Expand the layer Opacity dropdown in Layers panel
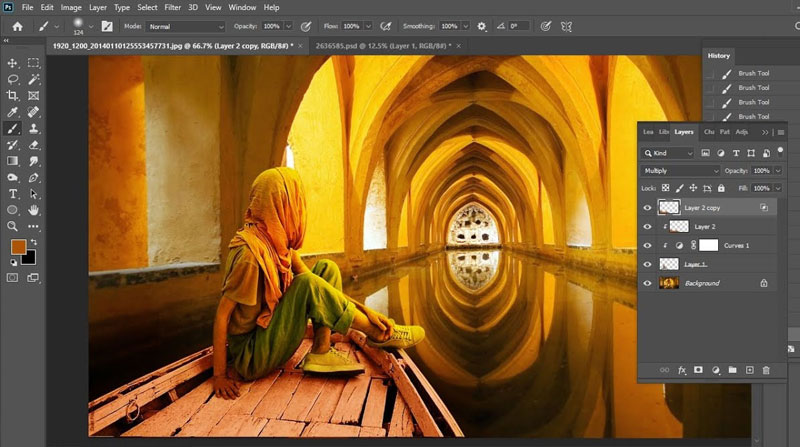 (x=778, y=170)
